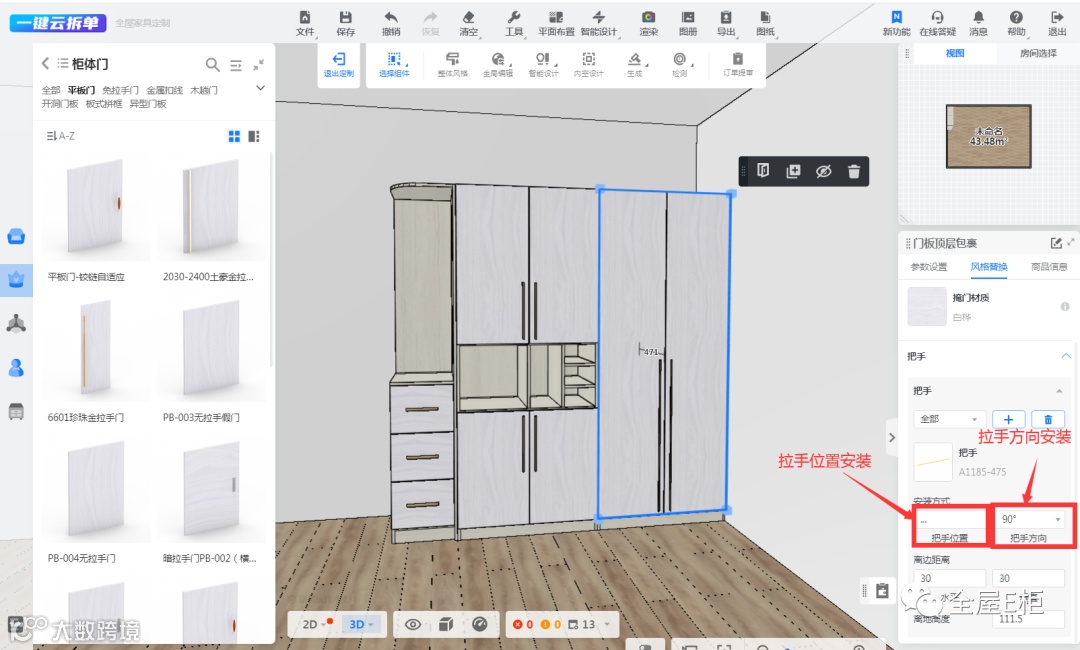Open 智能设计 in the sub-toolbar
The width and height of the screenshot is (1080, 650).
point(543,65)
